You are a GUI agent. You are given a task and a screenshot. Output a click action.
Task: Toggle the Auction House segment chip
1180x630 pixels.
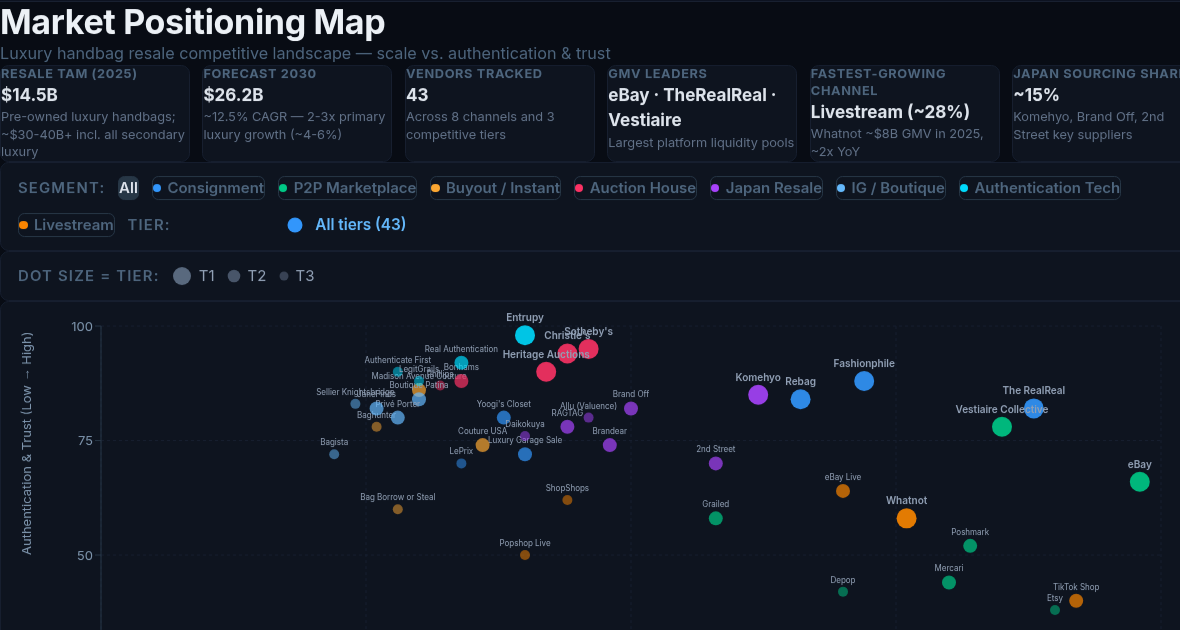point(635,188)
